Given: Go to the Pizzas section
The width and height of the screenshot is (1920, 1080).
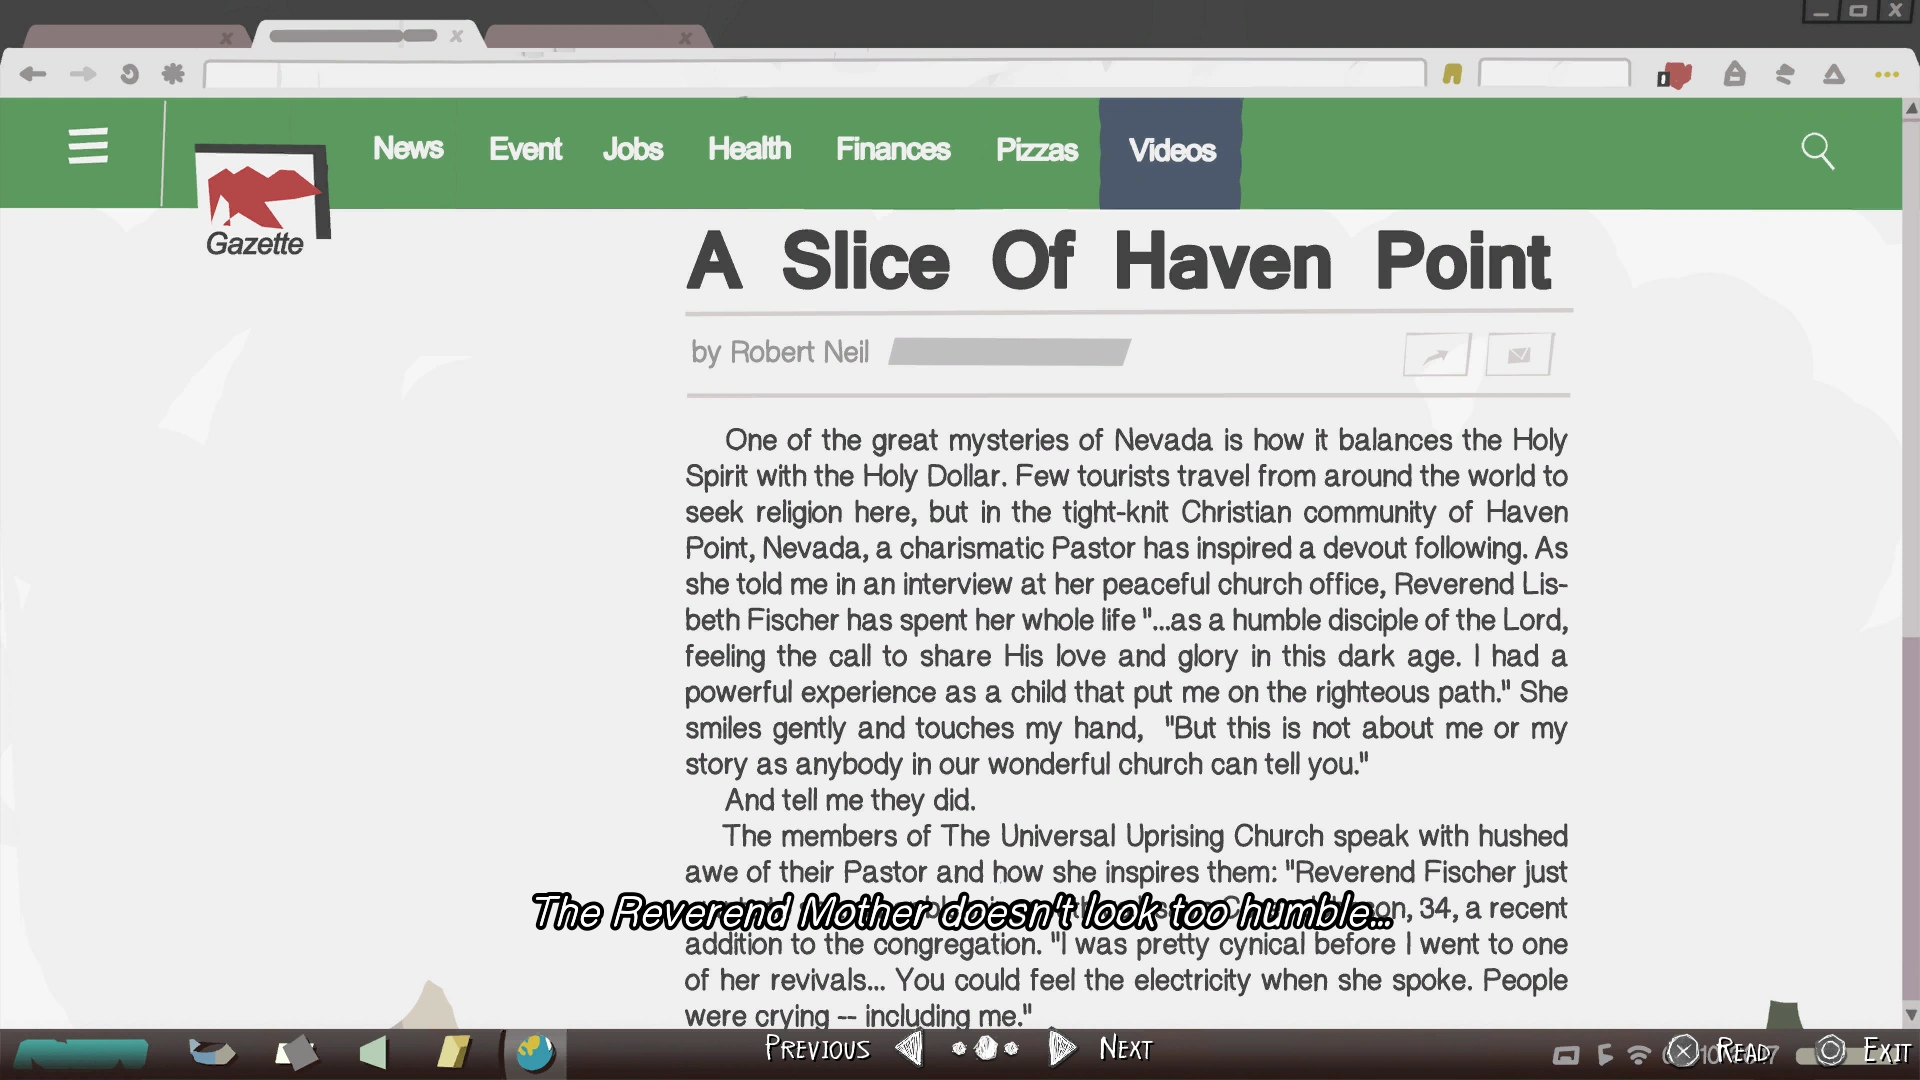Looking at the screenshot, I should [1036, 150].
